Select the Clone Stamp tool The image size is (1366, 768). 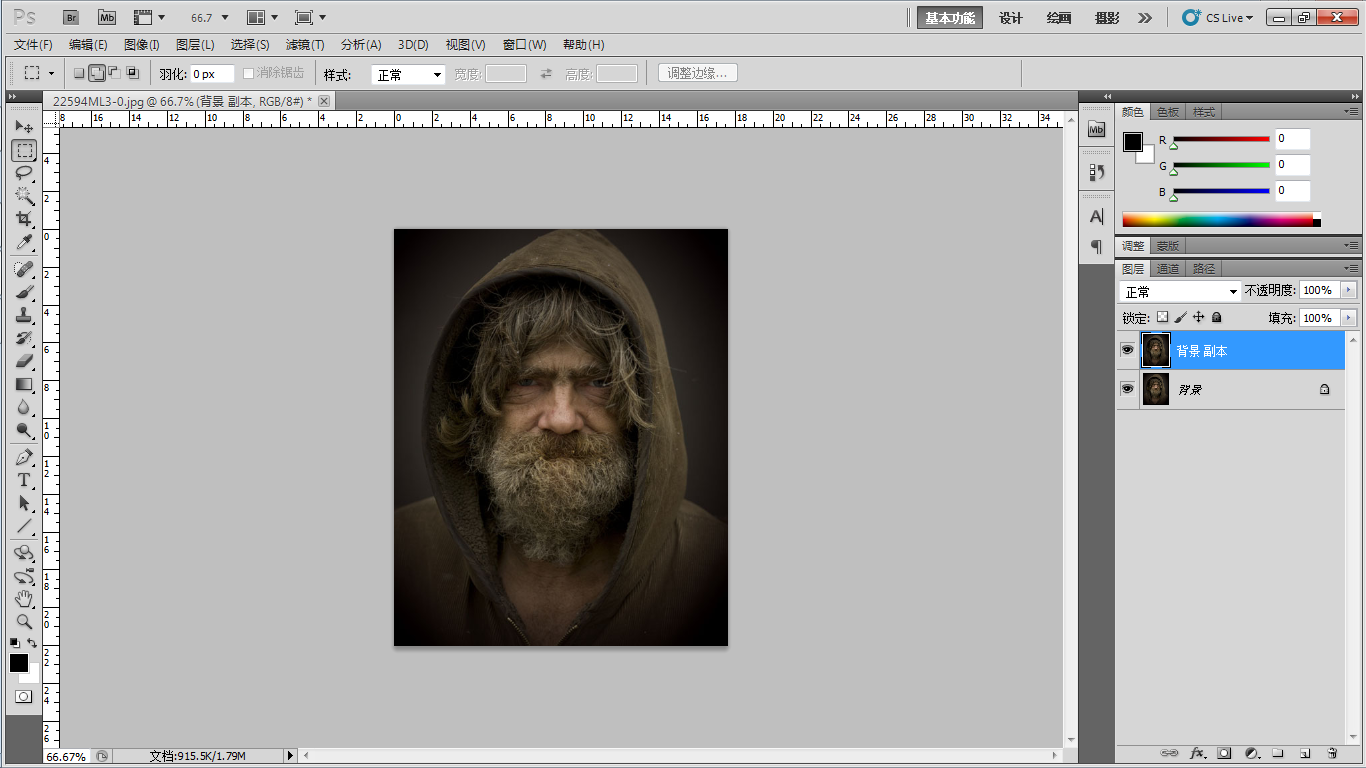pyautogui.click(x=24, y=315)
